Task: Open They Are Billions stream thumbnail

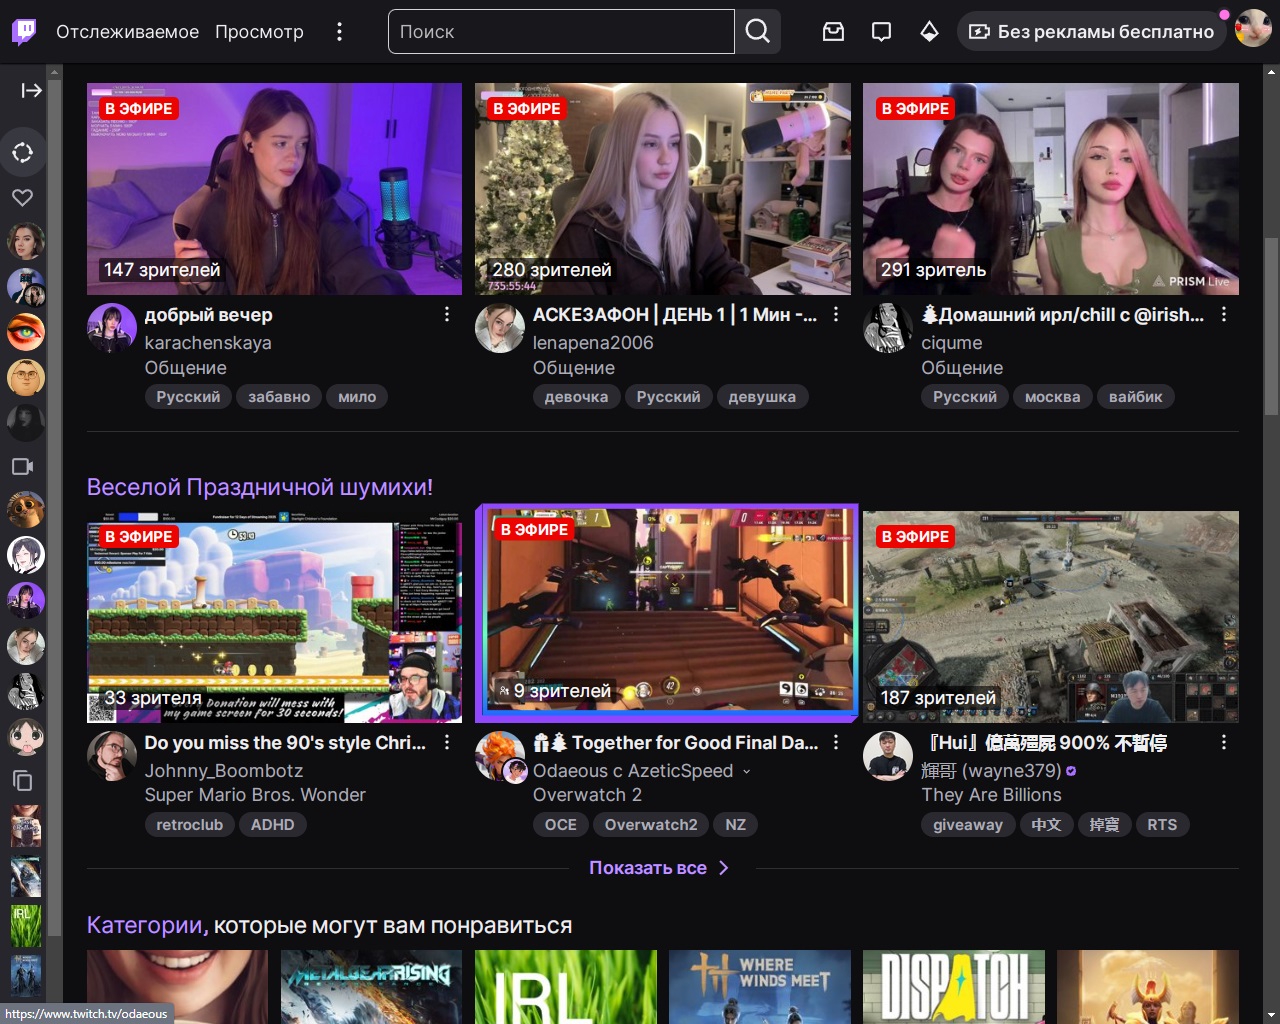Action: click(x=1051, y=617)
